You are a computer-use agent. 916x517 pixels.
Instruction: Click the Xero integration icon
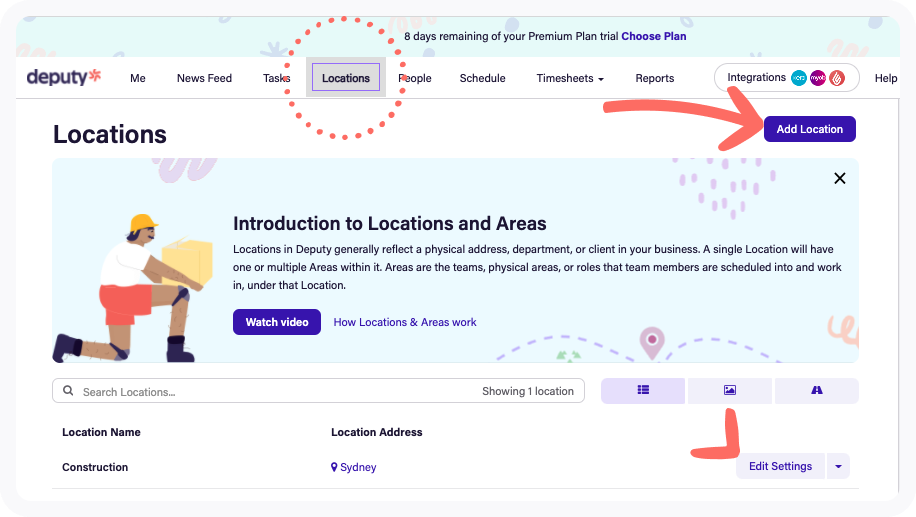(798, 78)
